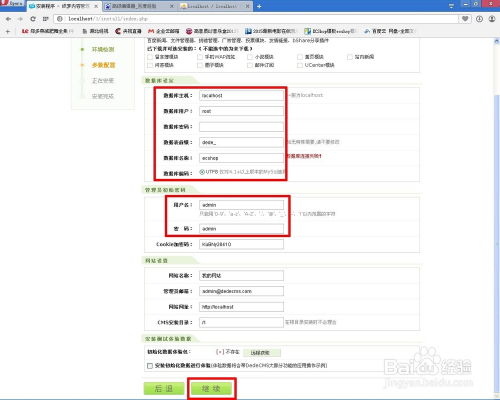
Task: Go back to the previous page
Action: point(9,19)
